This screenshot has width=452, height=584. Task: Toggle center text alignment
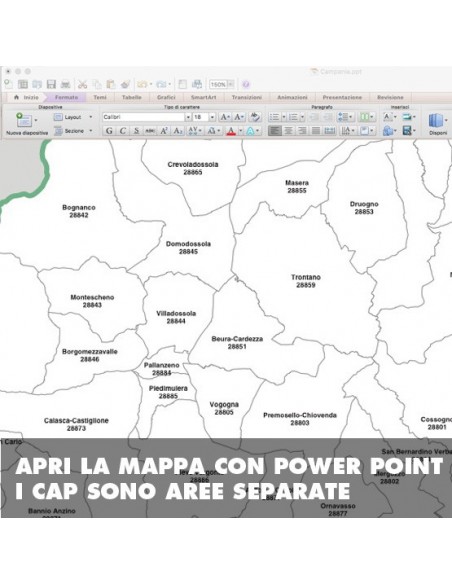pos(289,131)
